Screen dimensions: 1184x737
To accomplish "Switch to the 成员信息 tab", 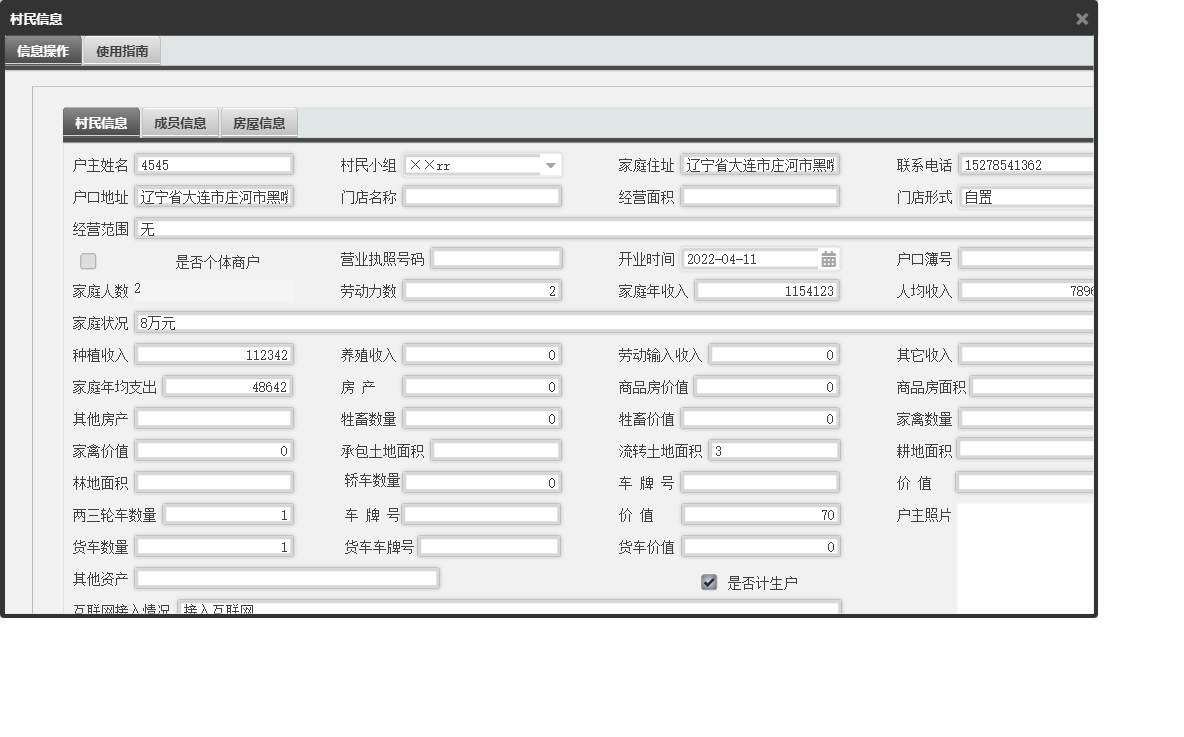I will pos(179,122).
